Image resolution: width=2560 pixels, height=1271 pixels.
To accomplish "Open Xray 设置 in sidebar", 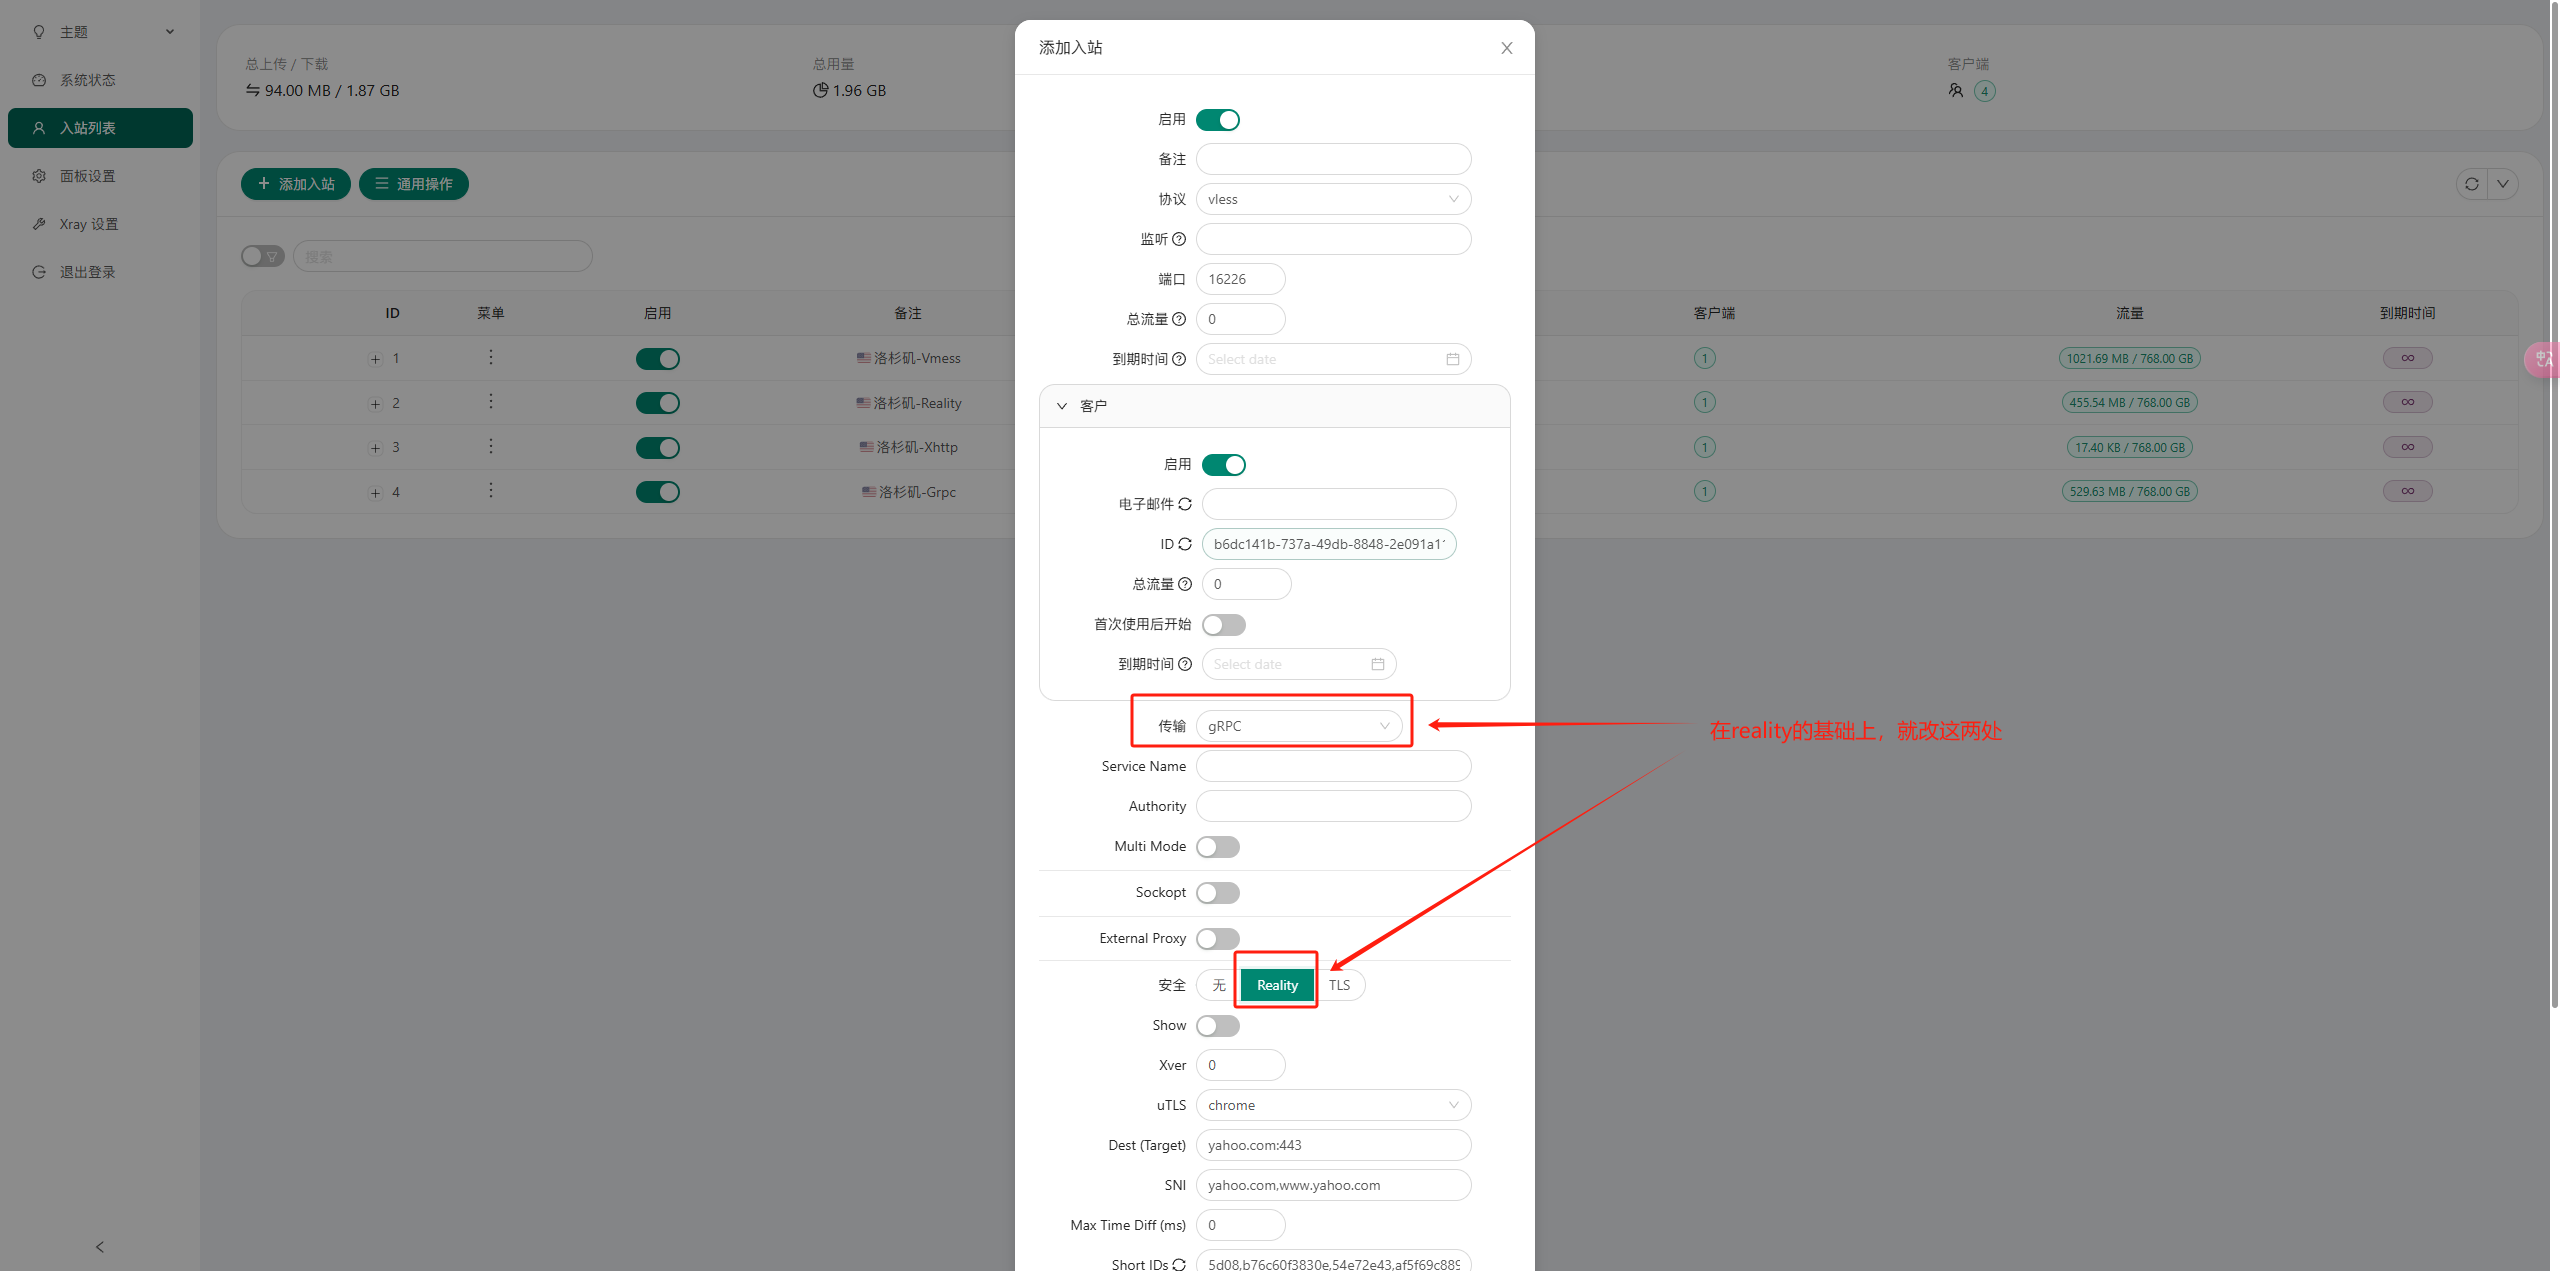I will pyautogui.click(x=89, y=224).
